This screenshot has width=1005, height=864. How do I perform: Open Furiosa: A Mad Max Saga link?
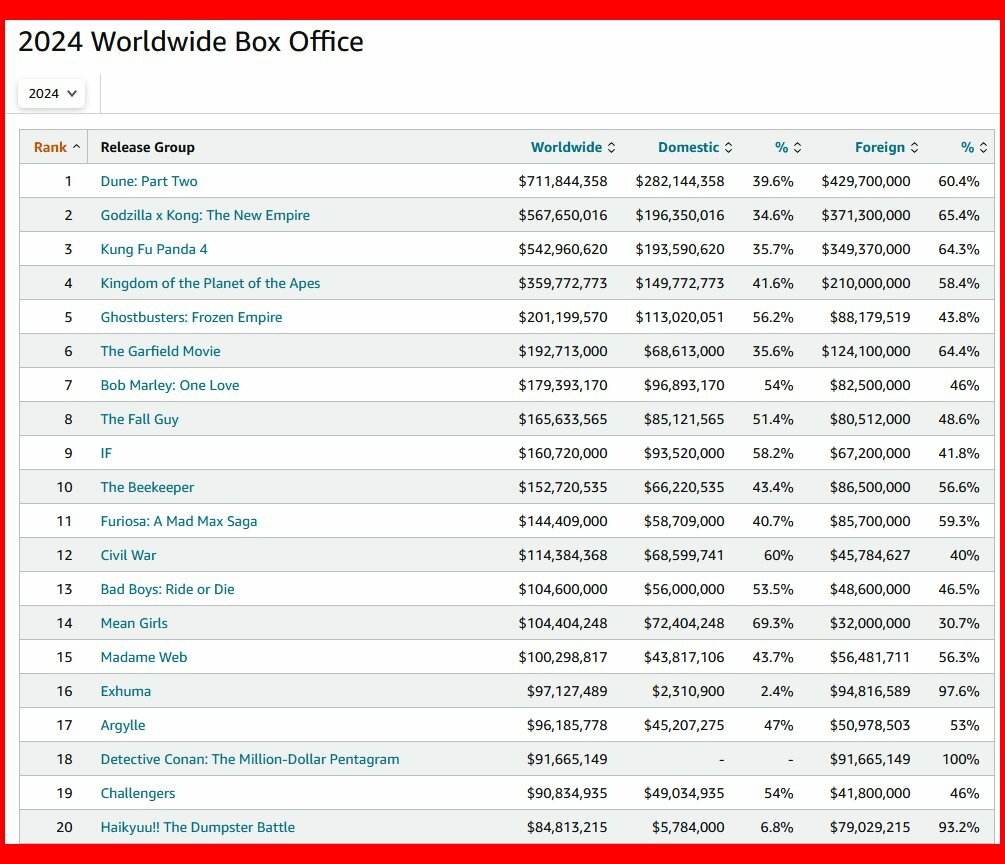click(179, 521)
